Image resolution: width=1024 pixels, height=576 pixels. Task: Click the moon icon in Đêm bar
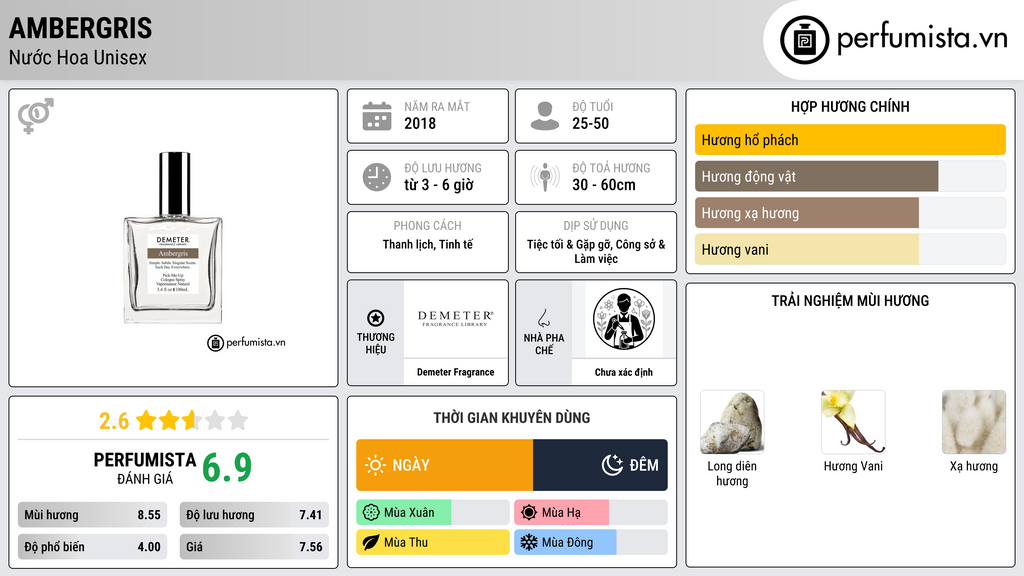point(612,465)
